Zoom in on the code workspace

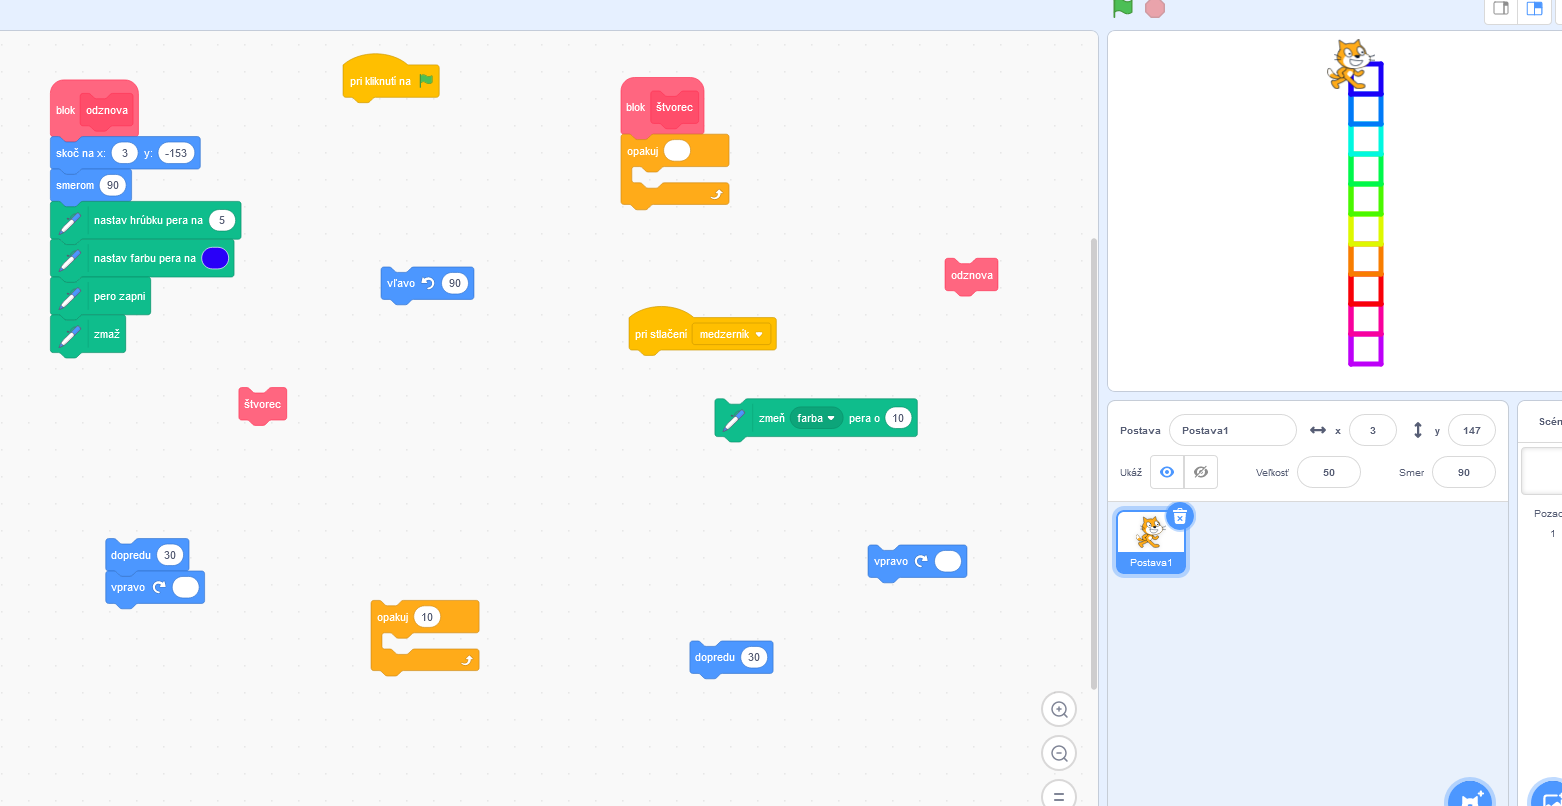point(1059,710)
